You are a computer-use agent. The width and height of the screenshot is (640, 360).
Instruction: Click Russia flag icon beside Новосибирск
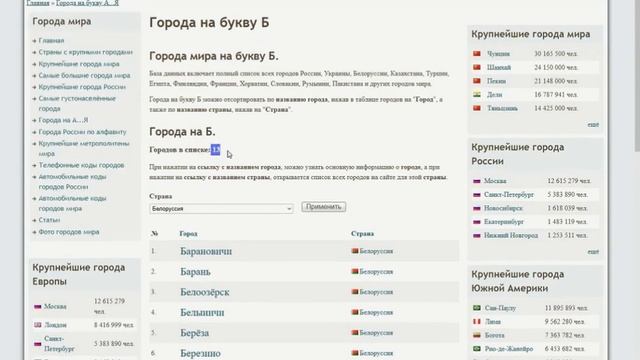[477, 208]
